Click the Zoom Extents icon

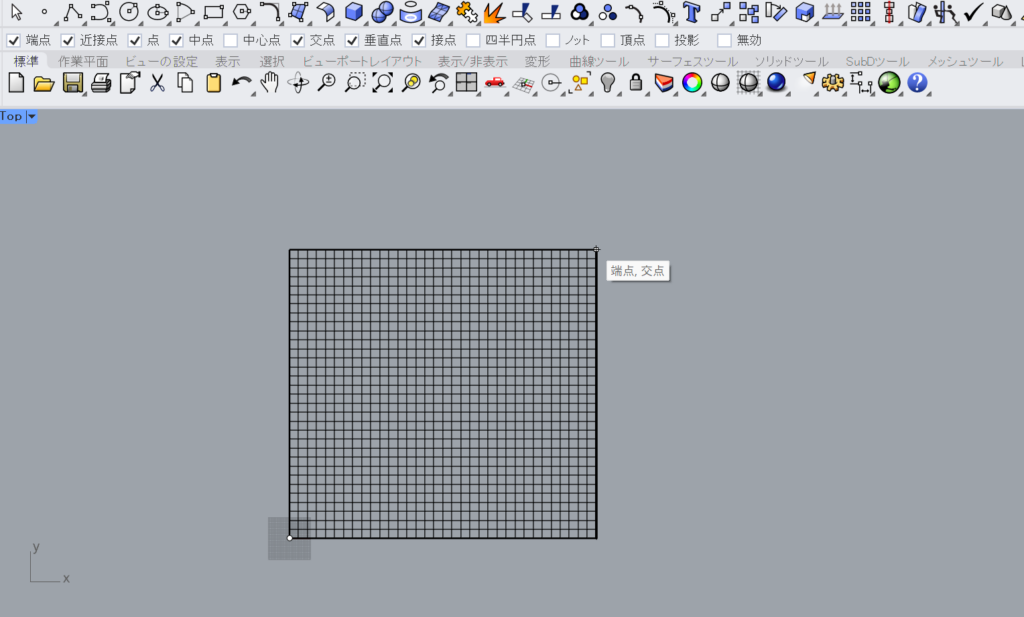(x=382, y=83)
